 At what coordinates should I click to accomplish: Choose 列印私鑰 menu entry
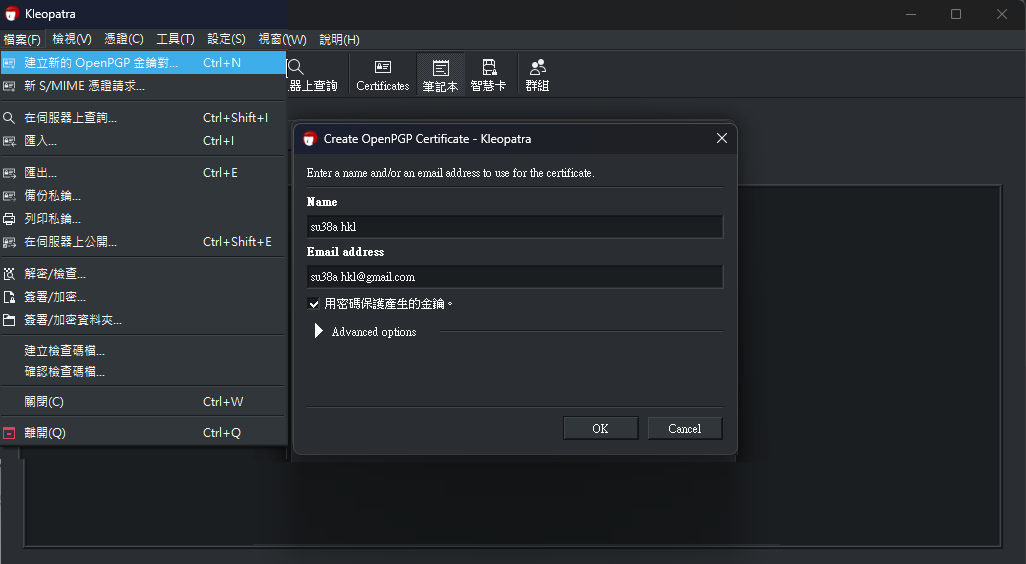[x=143, y=219]
